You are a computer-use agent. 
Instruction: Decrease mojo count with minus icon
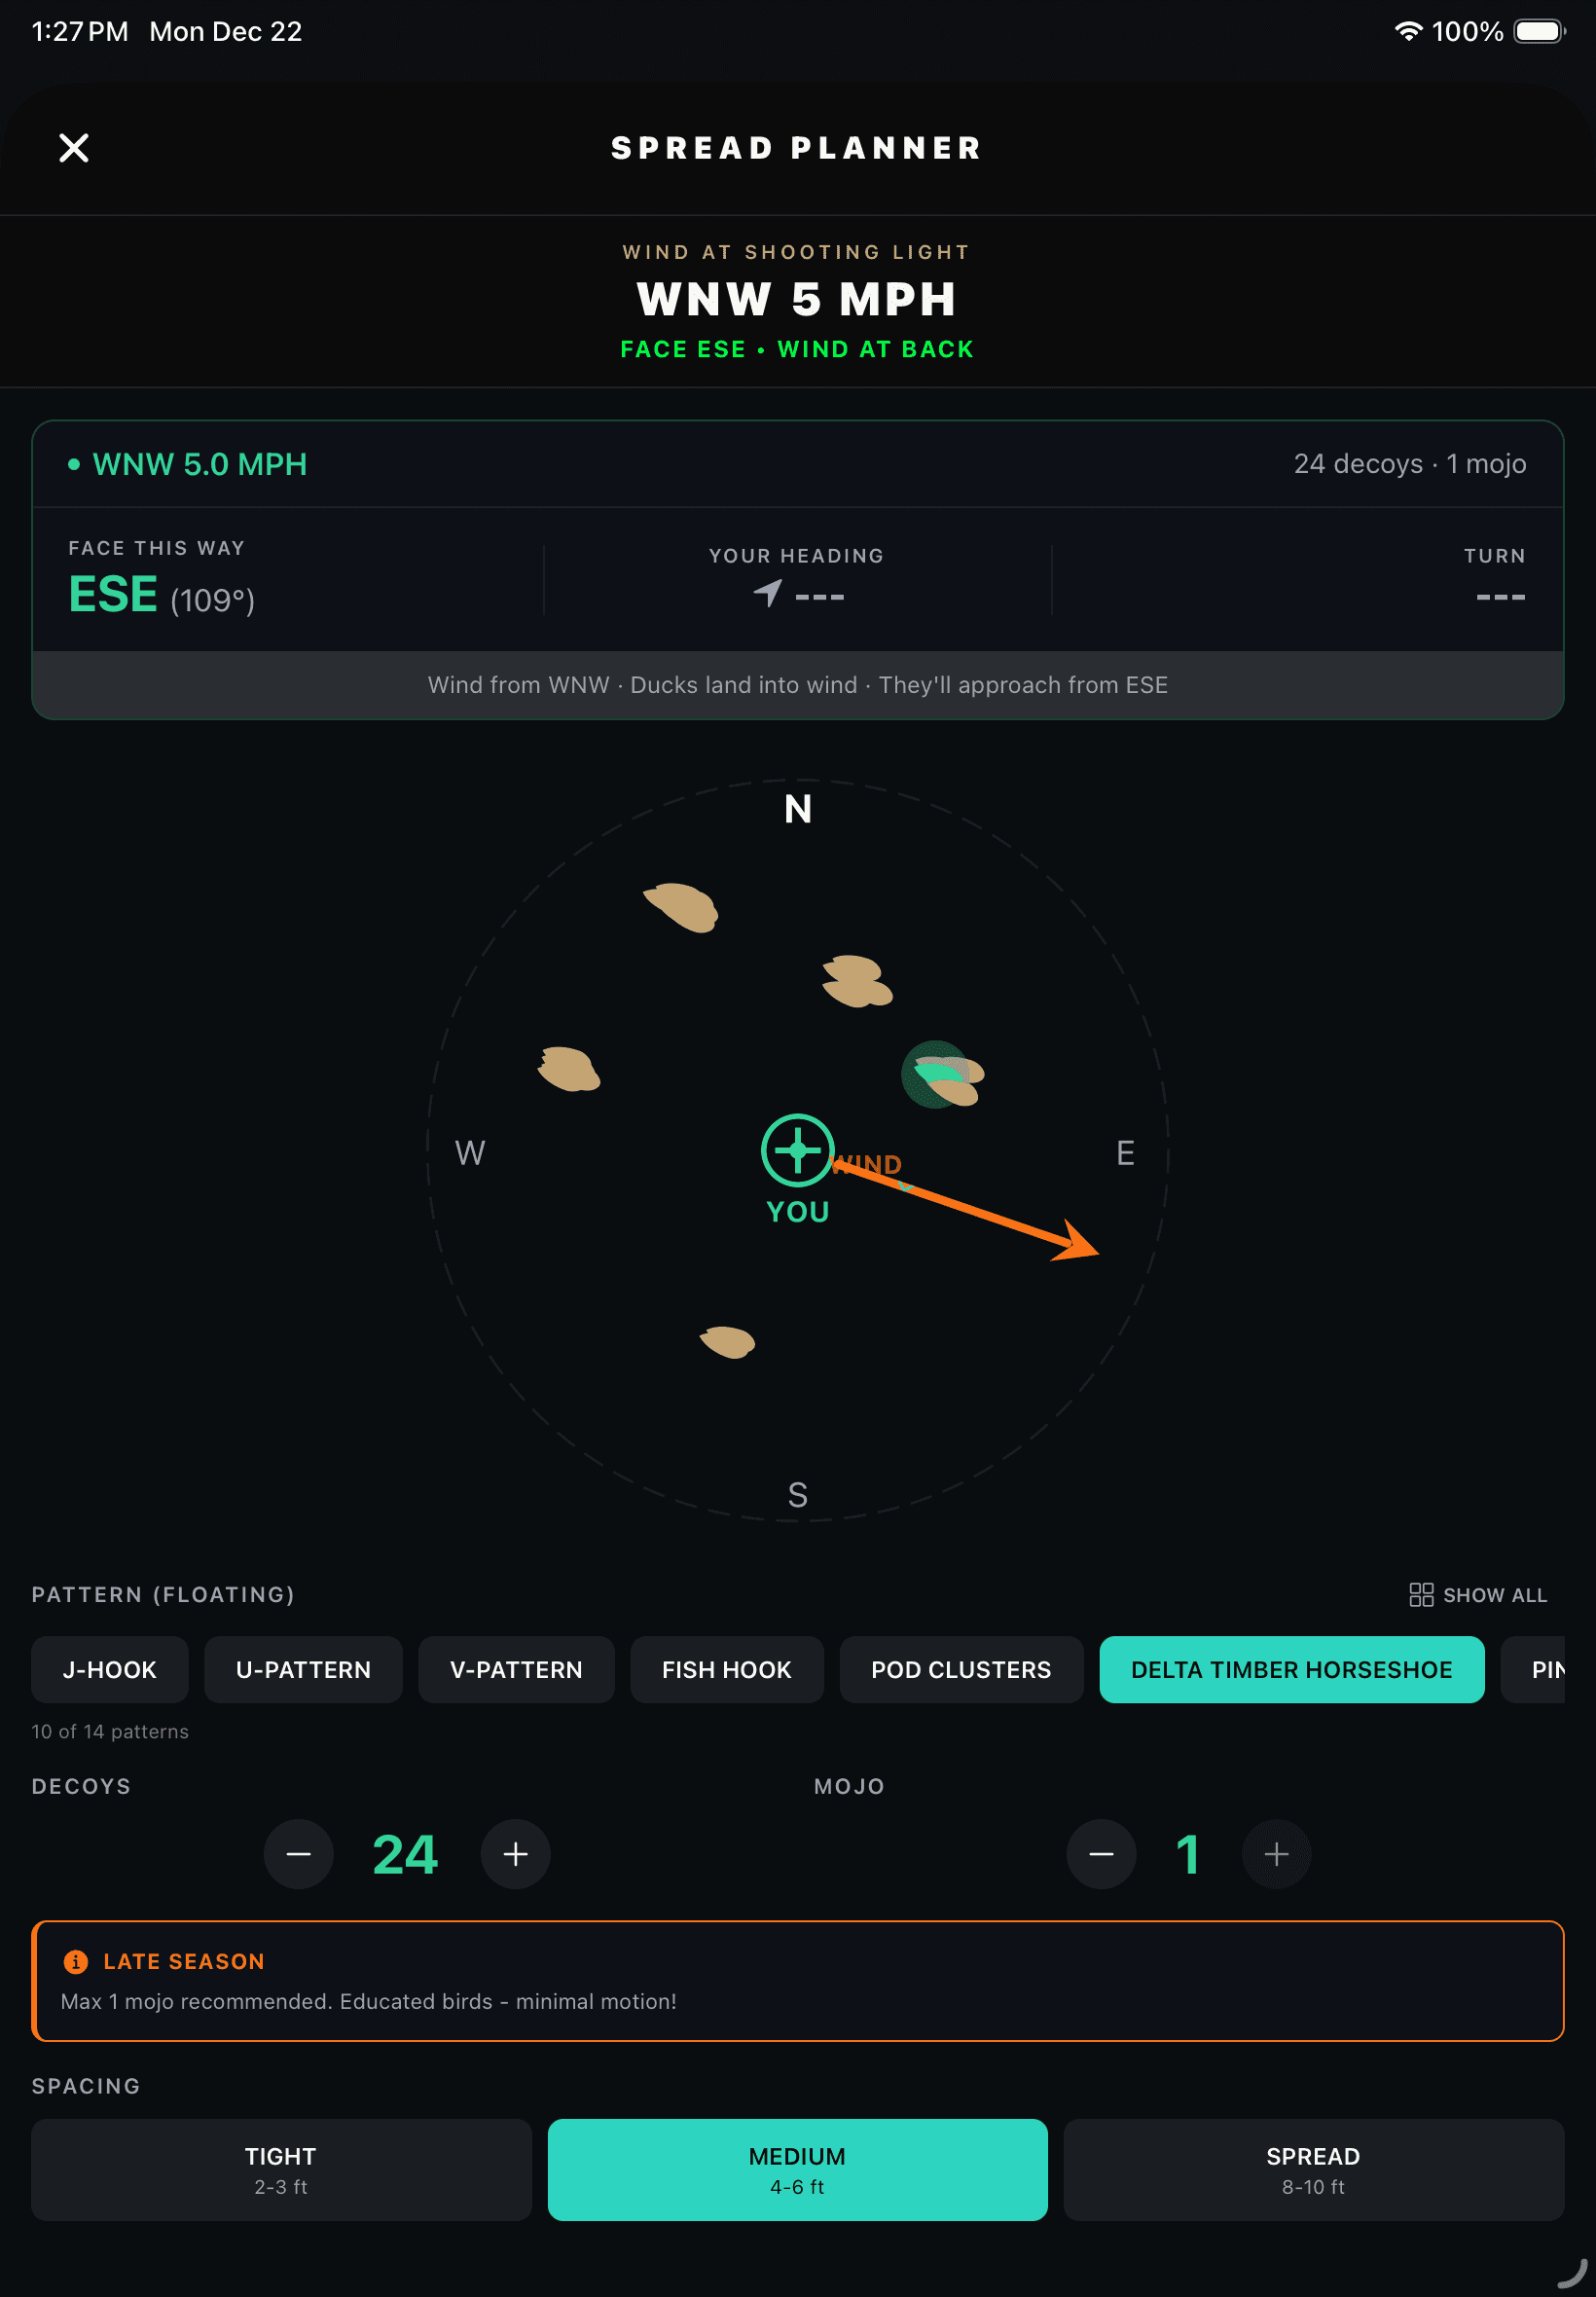[x=1101, y=1853]
